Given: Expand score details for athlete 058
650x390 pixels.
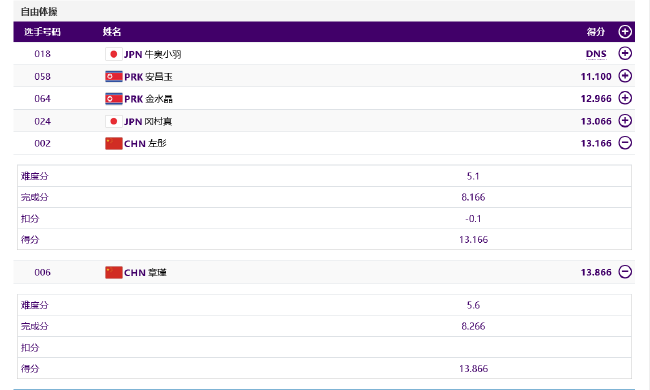Looking at the screenshot, I should [625, 76].
